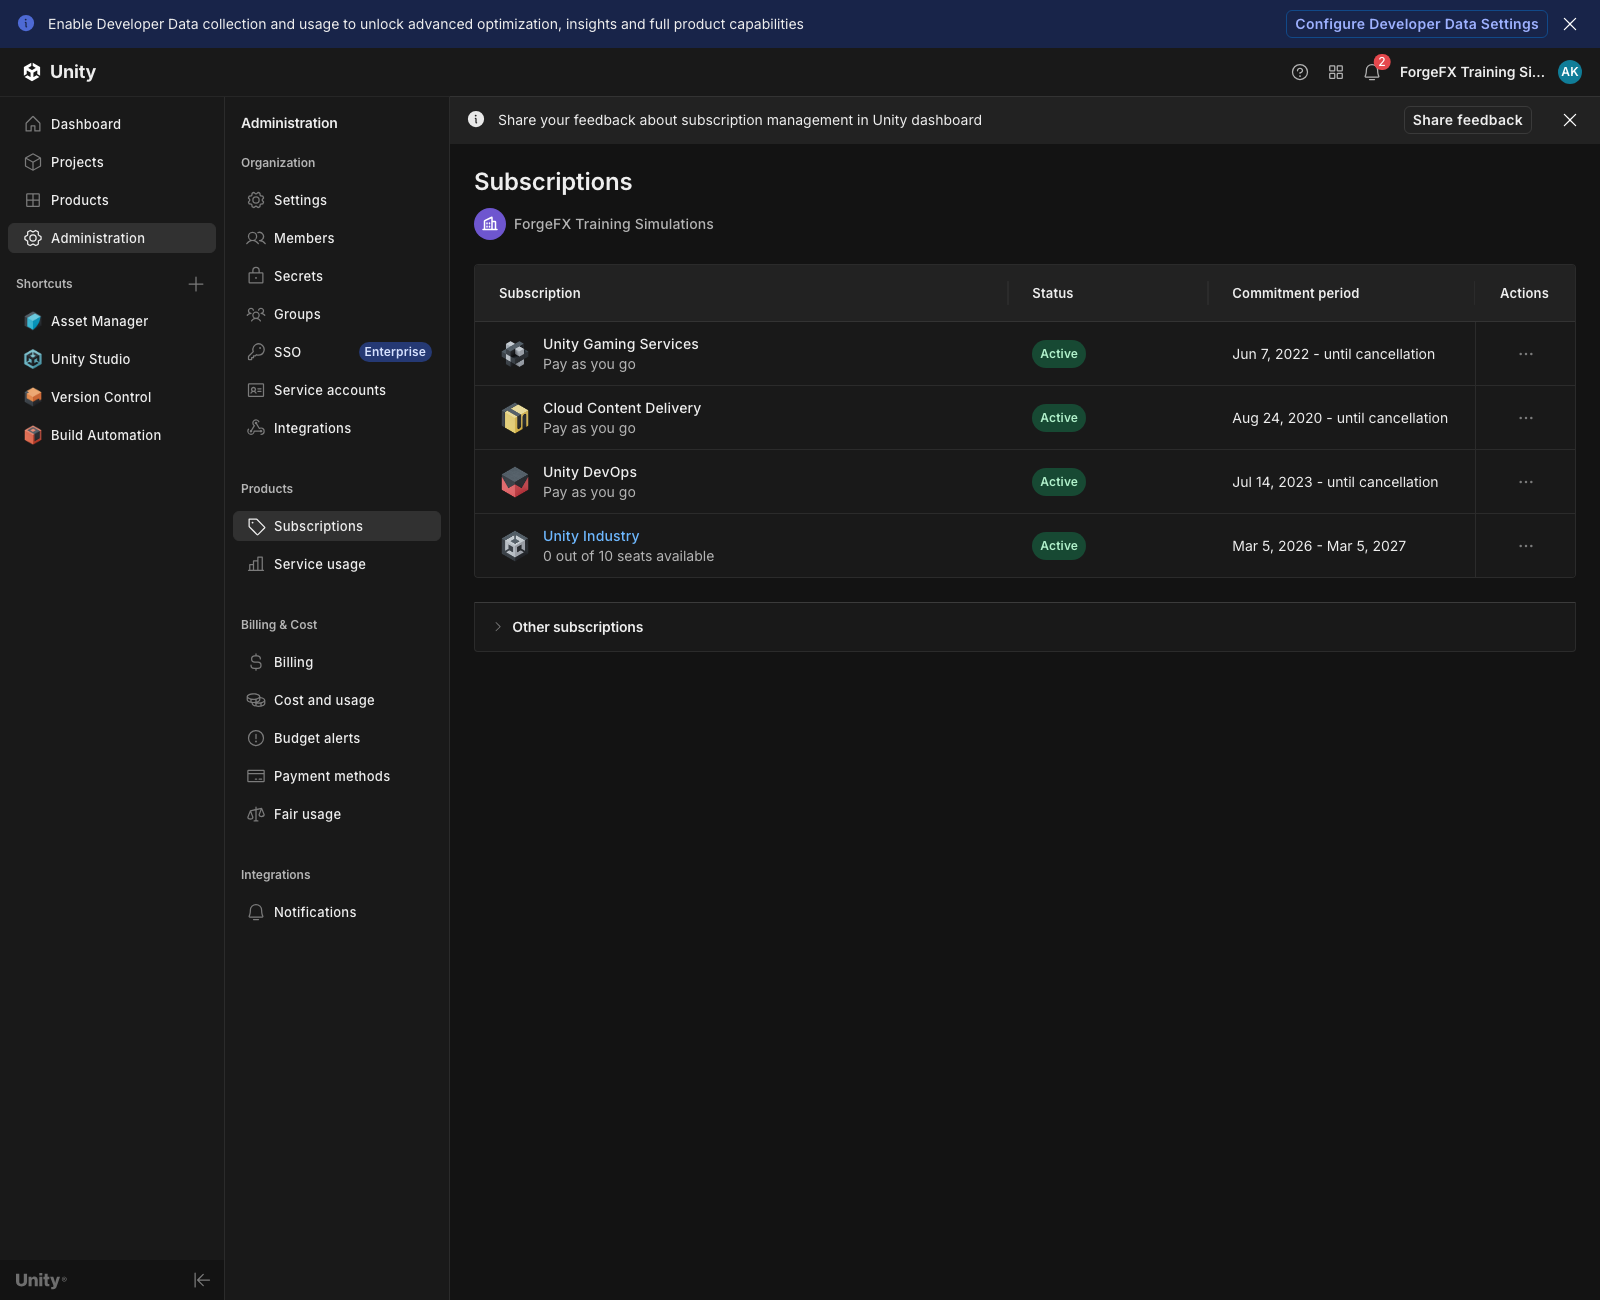Click the Version Control icon

33,397
